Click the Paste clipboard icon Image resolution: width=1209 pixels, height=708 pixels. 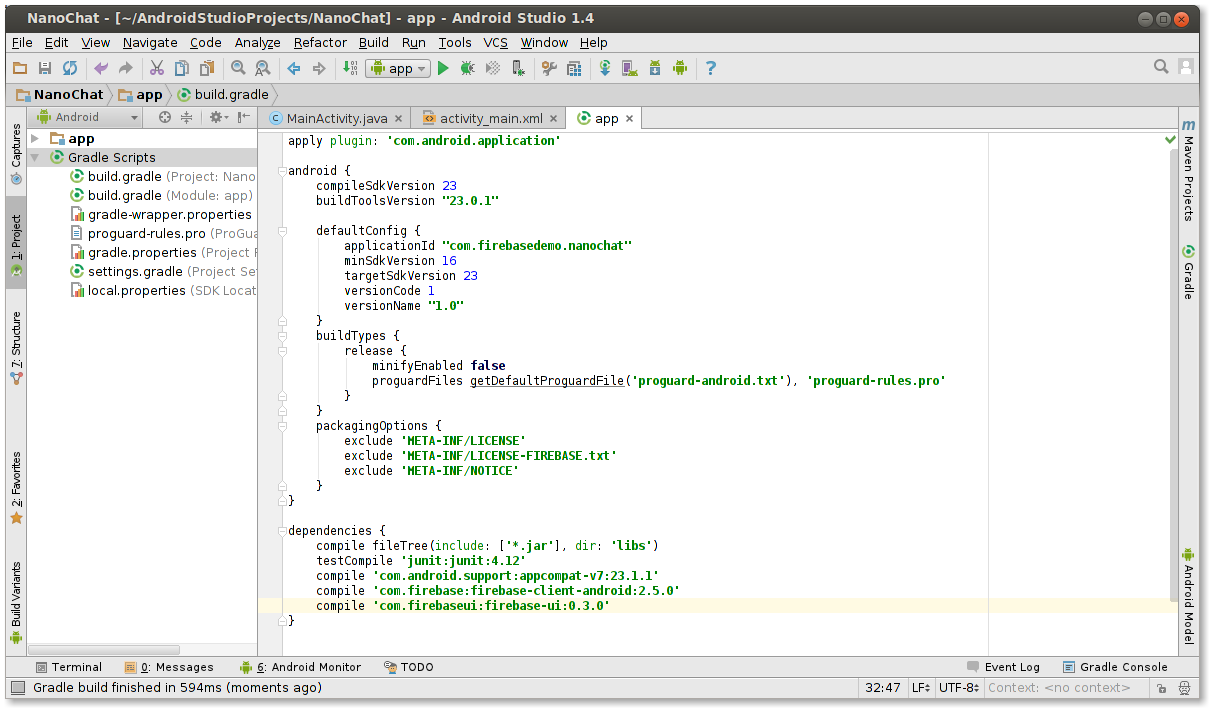click(206, 68)
